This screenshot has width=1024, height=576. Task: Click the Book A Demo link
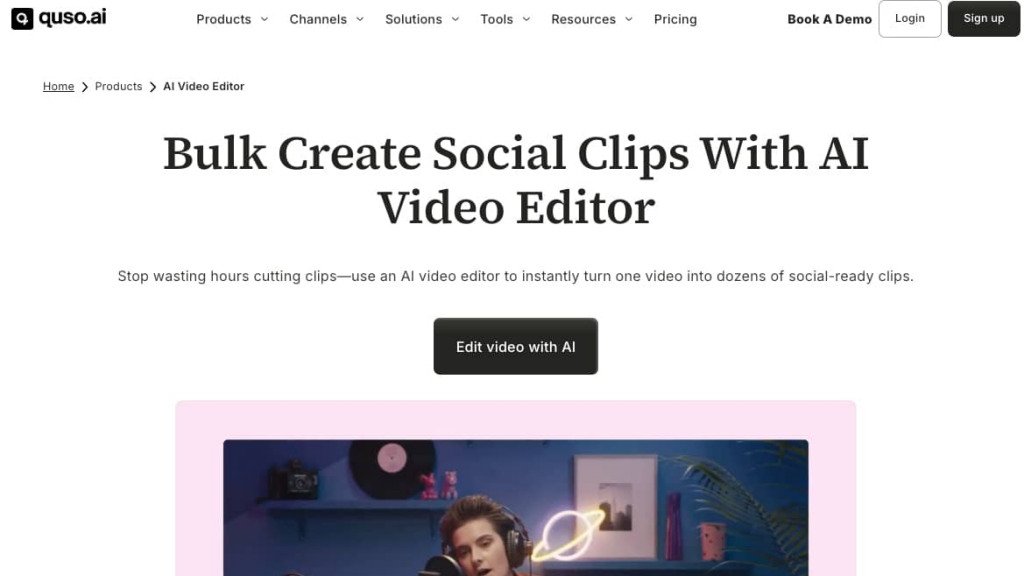click(829, 19)
